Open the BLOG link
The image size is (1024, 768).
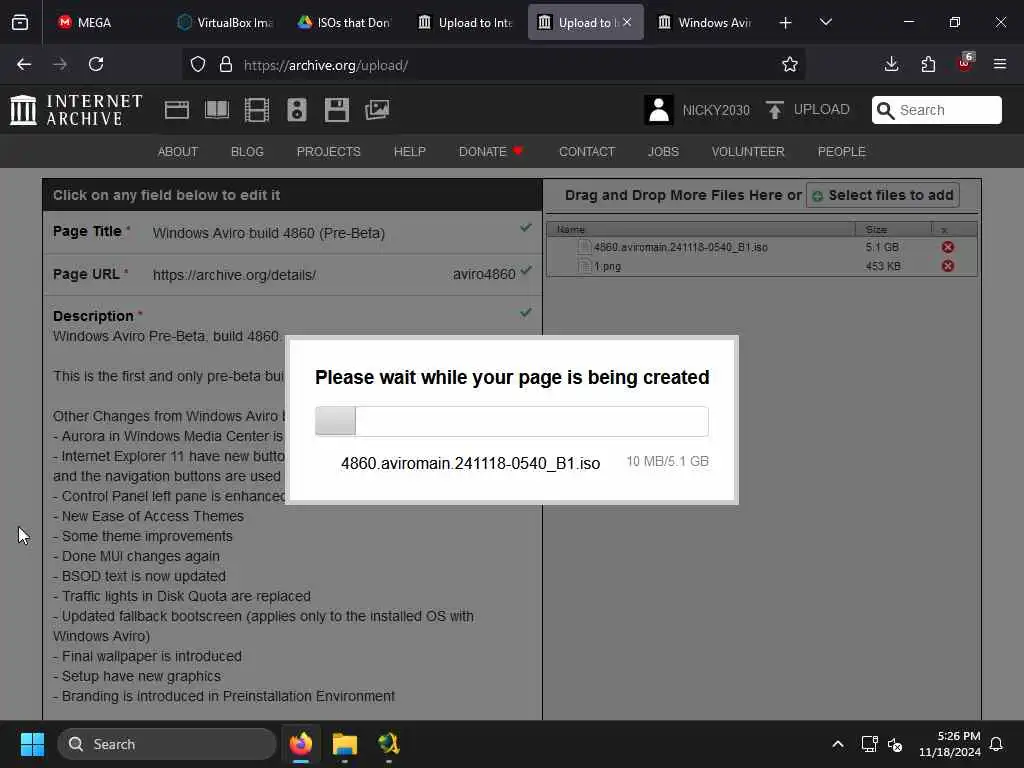(x=247, y=152)
